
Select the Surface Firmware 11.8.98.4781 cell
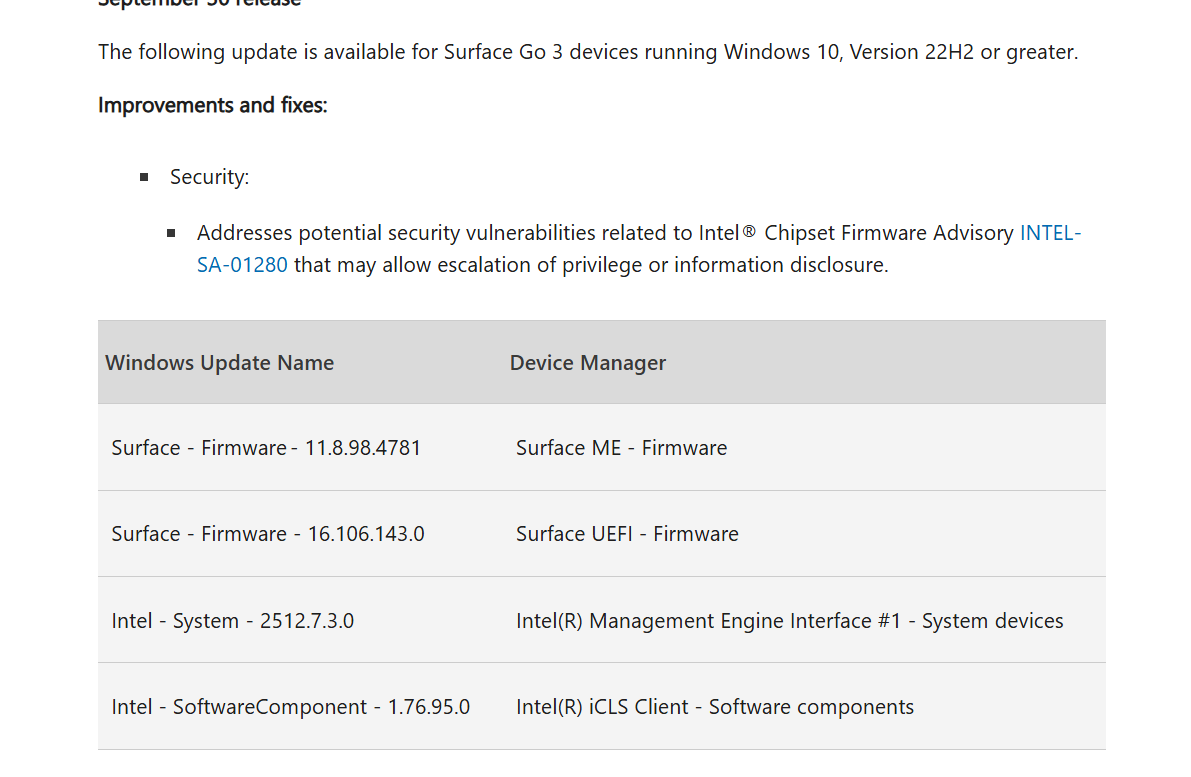coord(266,448)
